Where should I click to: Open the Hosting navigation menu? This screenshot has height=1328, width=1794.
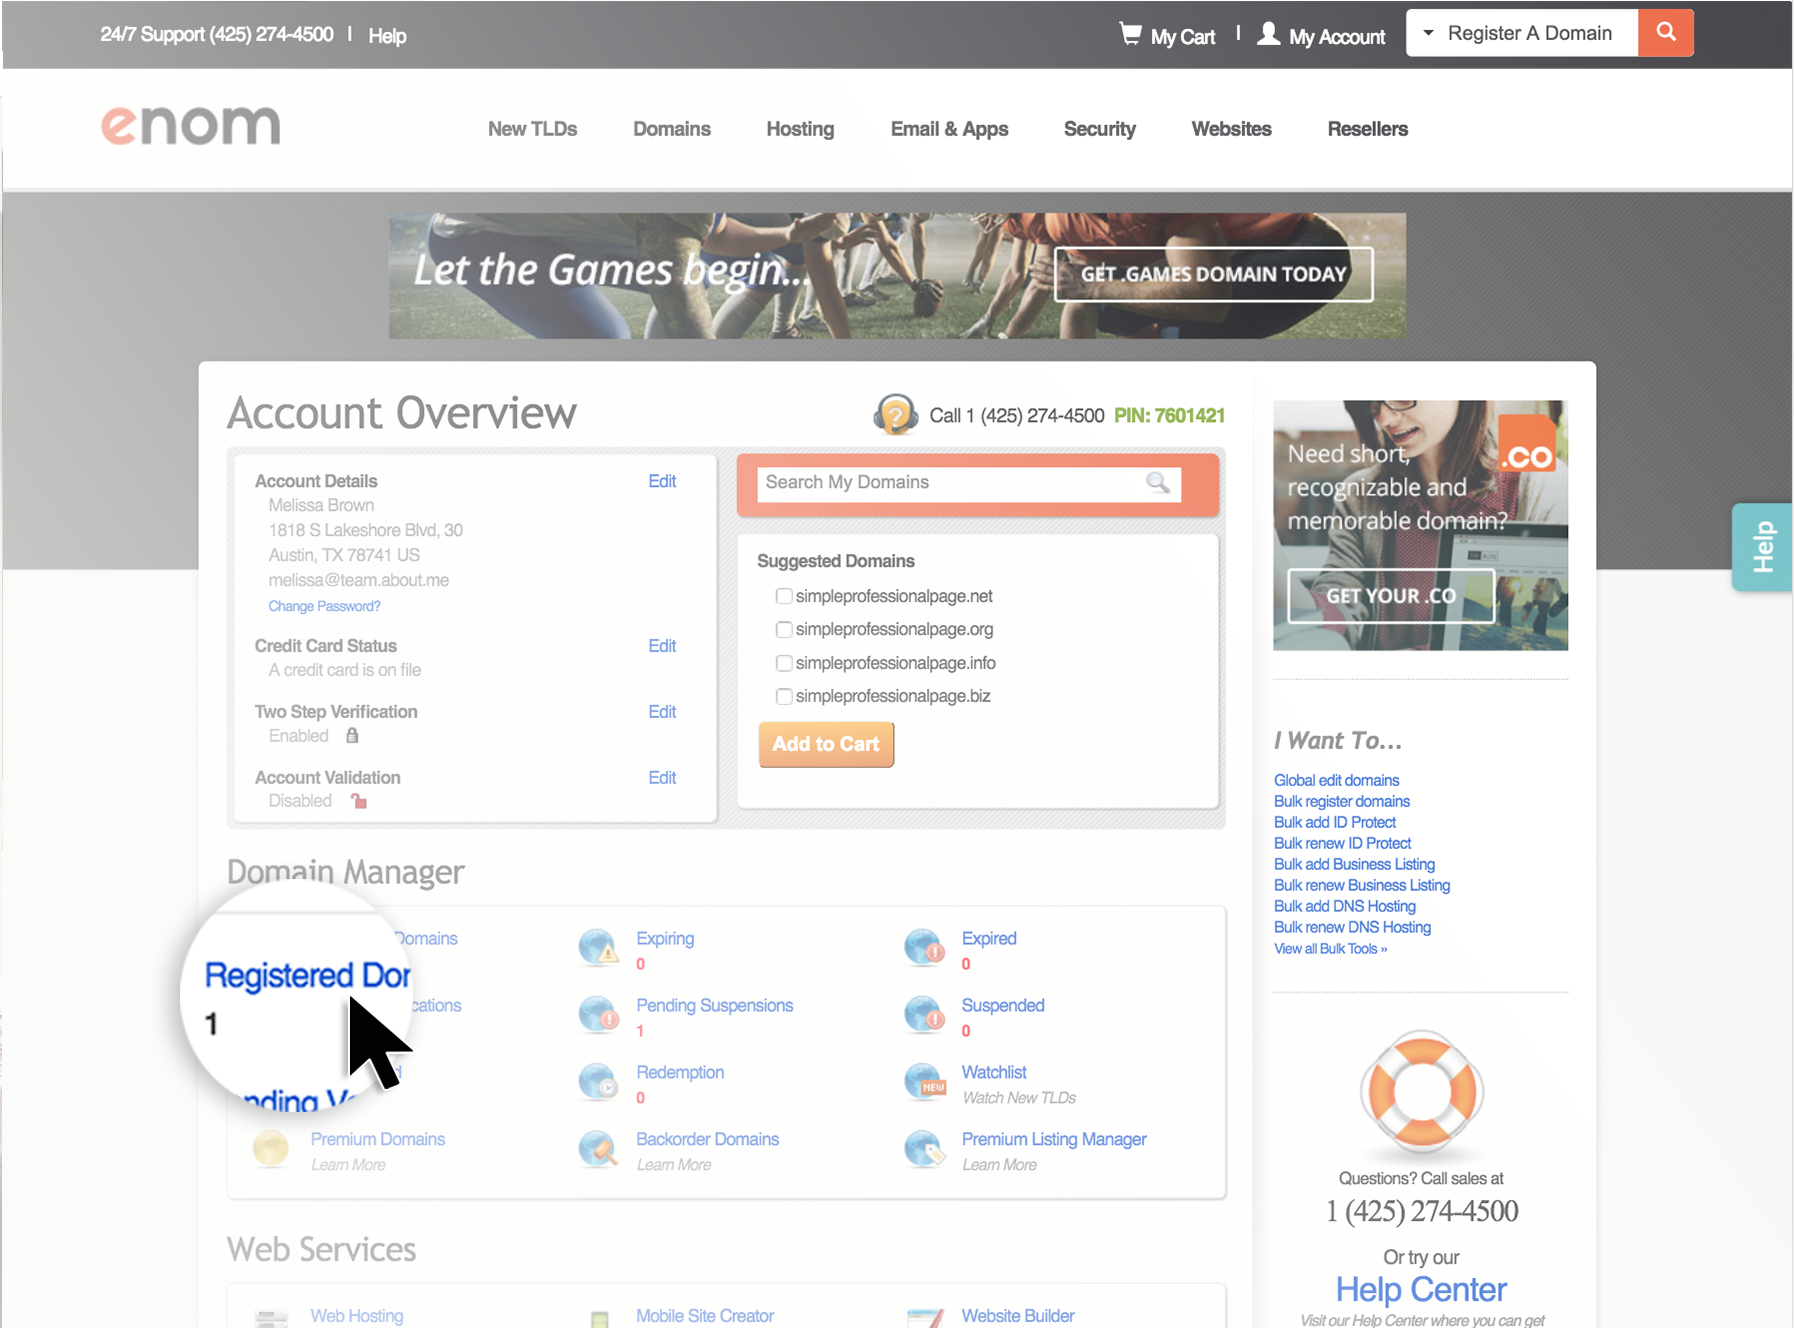tap(799, 129)
